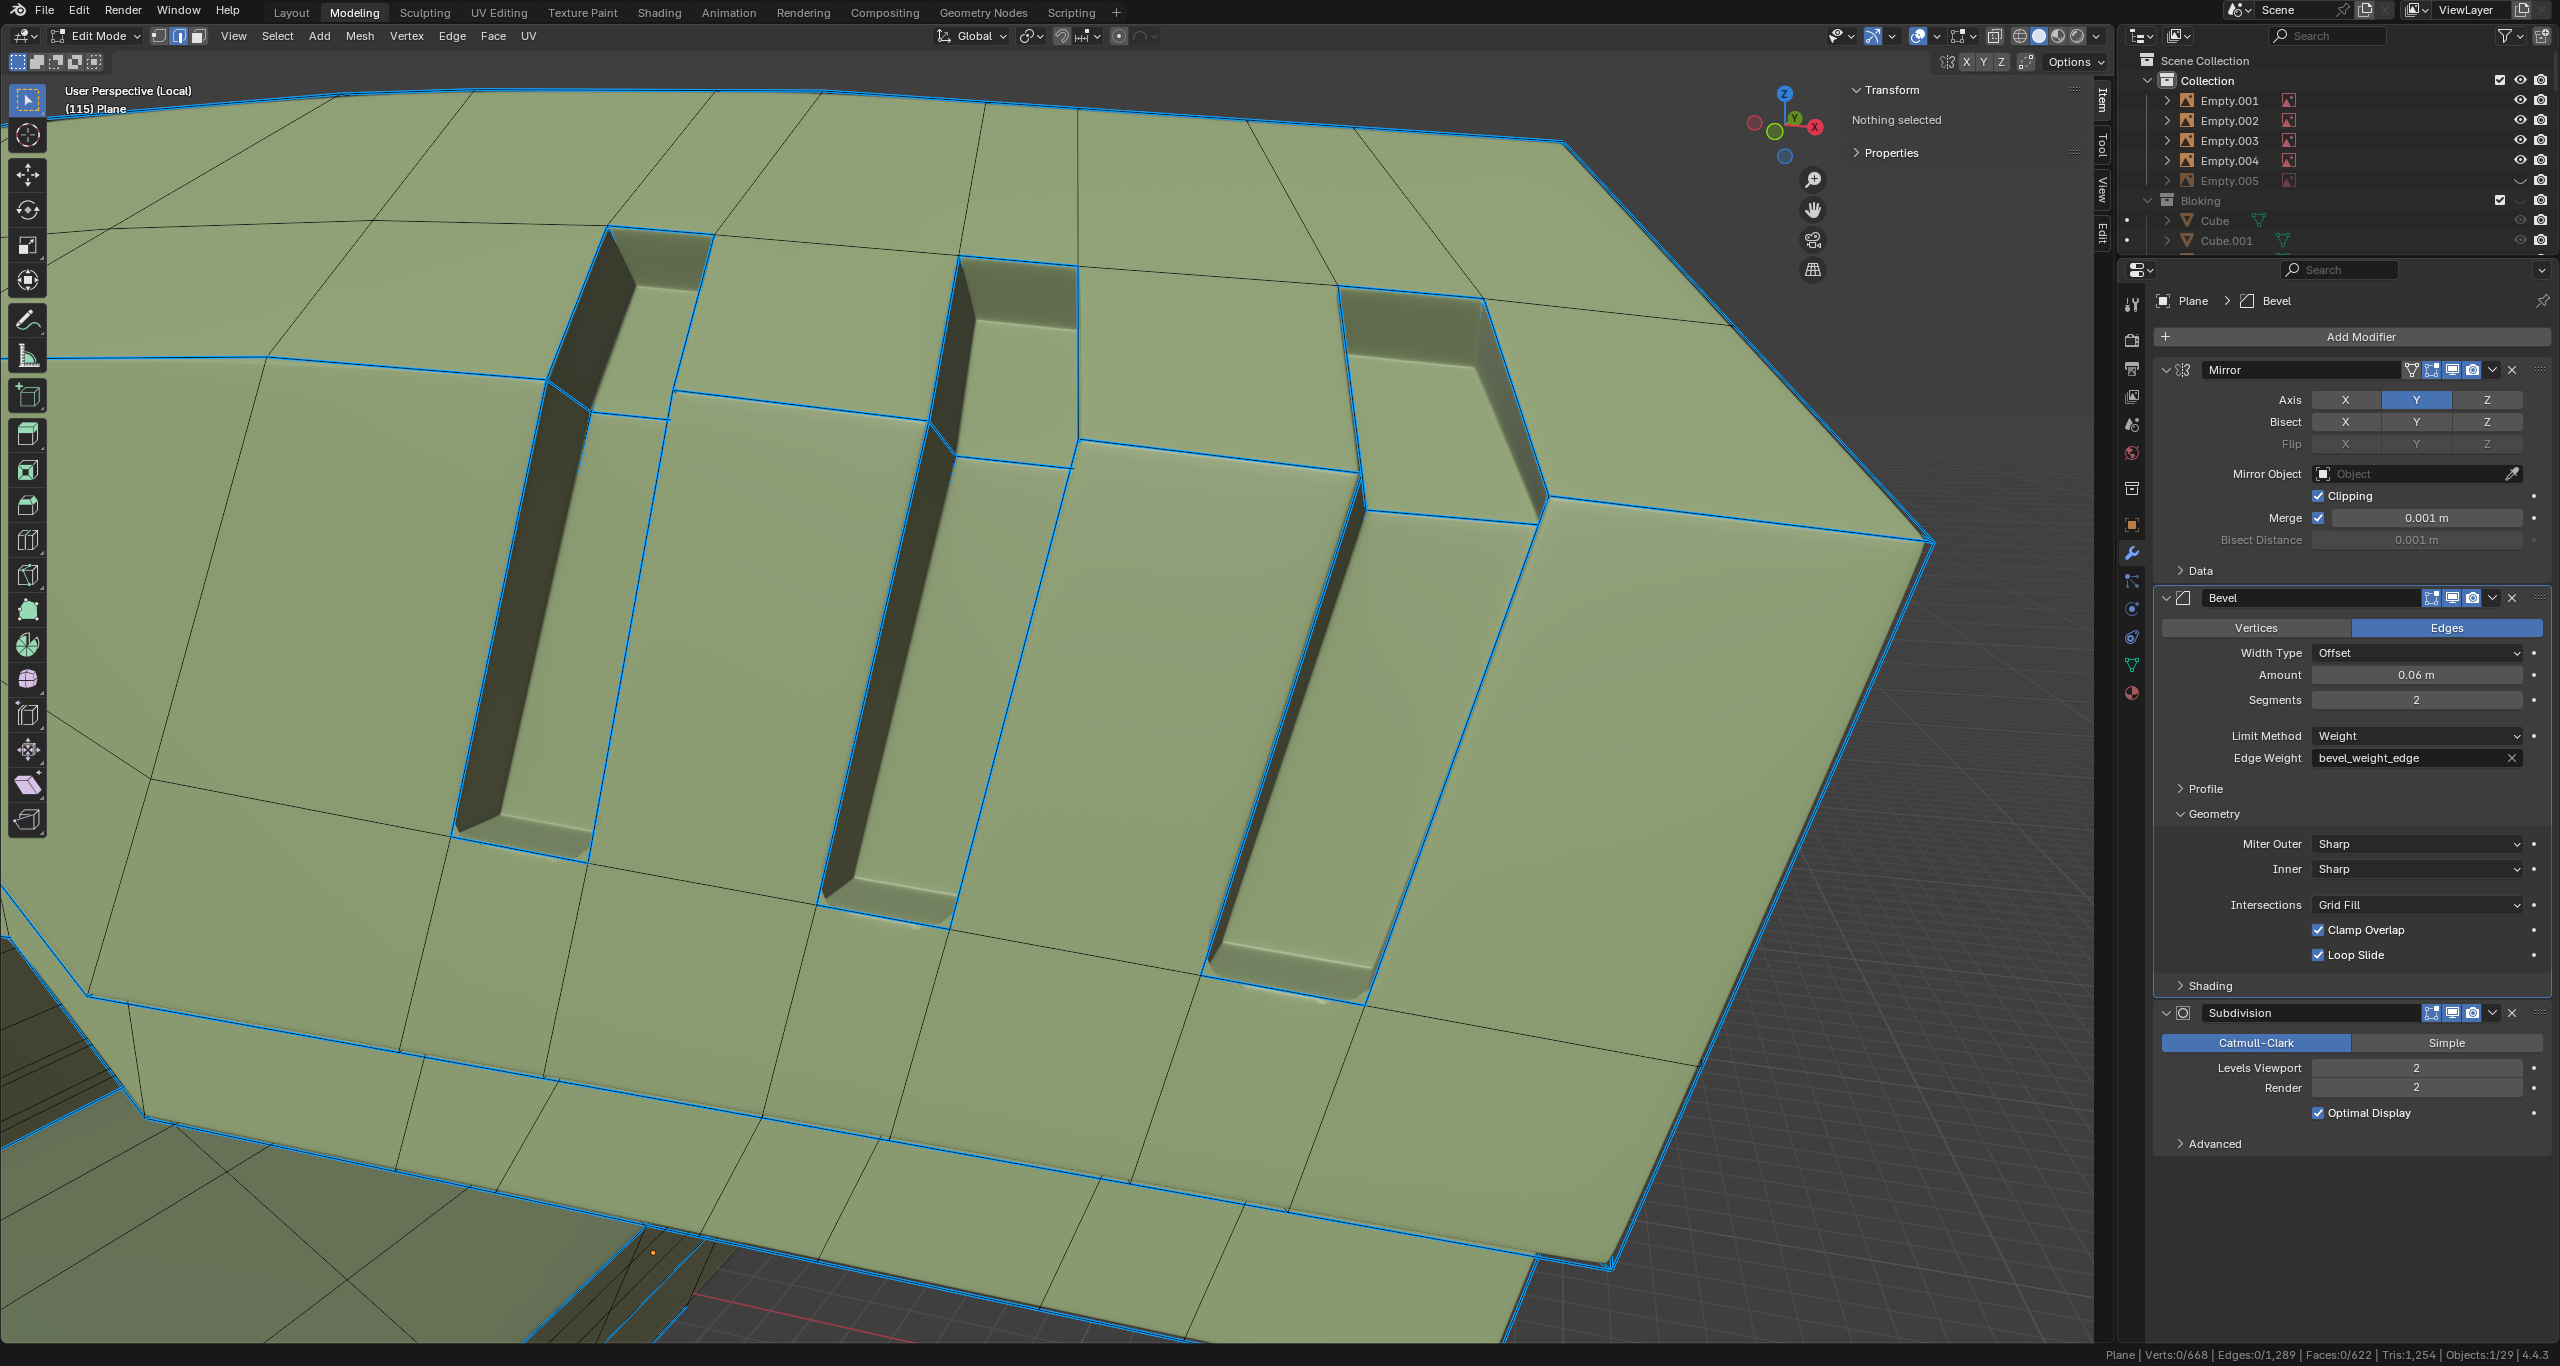The width and height of the screenshot is (2560, 1366).
Task: Open the Width Type Offset dropdown
Action: coord(2417,653)
